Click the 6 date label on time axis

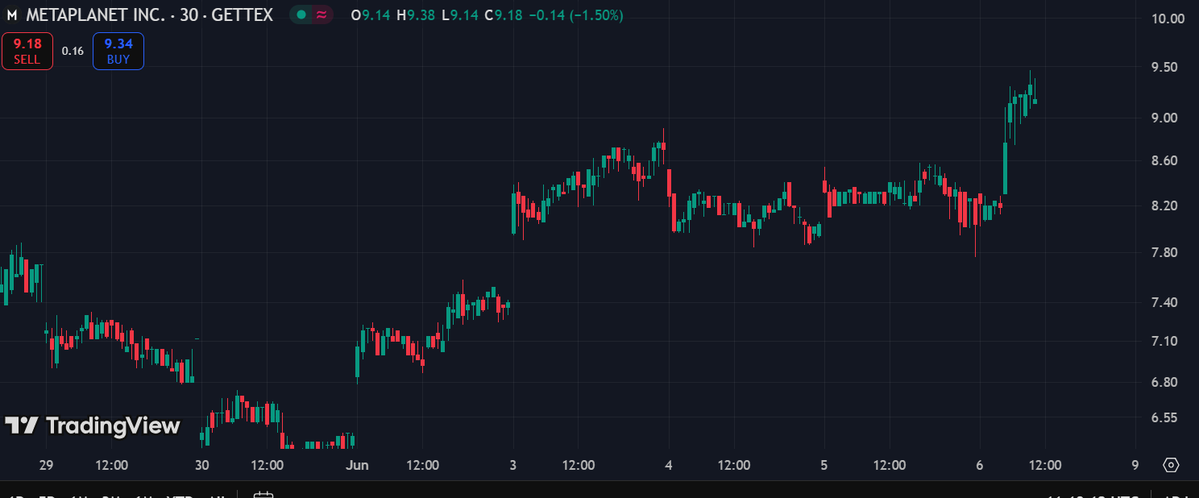(x=980, y=465)
